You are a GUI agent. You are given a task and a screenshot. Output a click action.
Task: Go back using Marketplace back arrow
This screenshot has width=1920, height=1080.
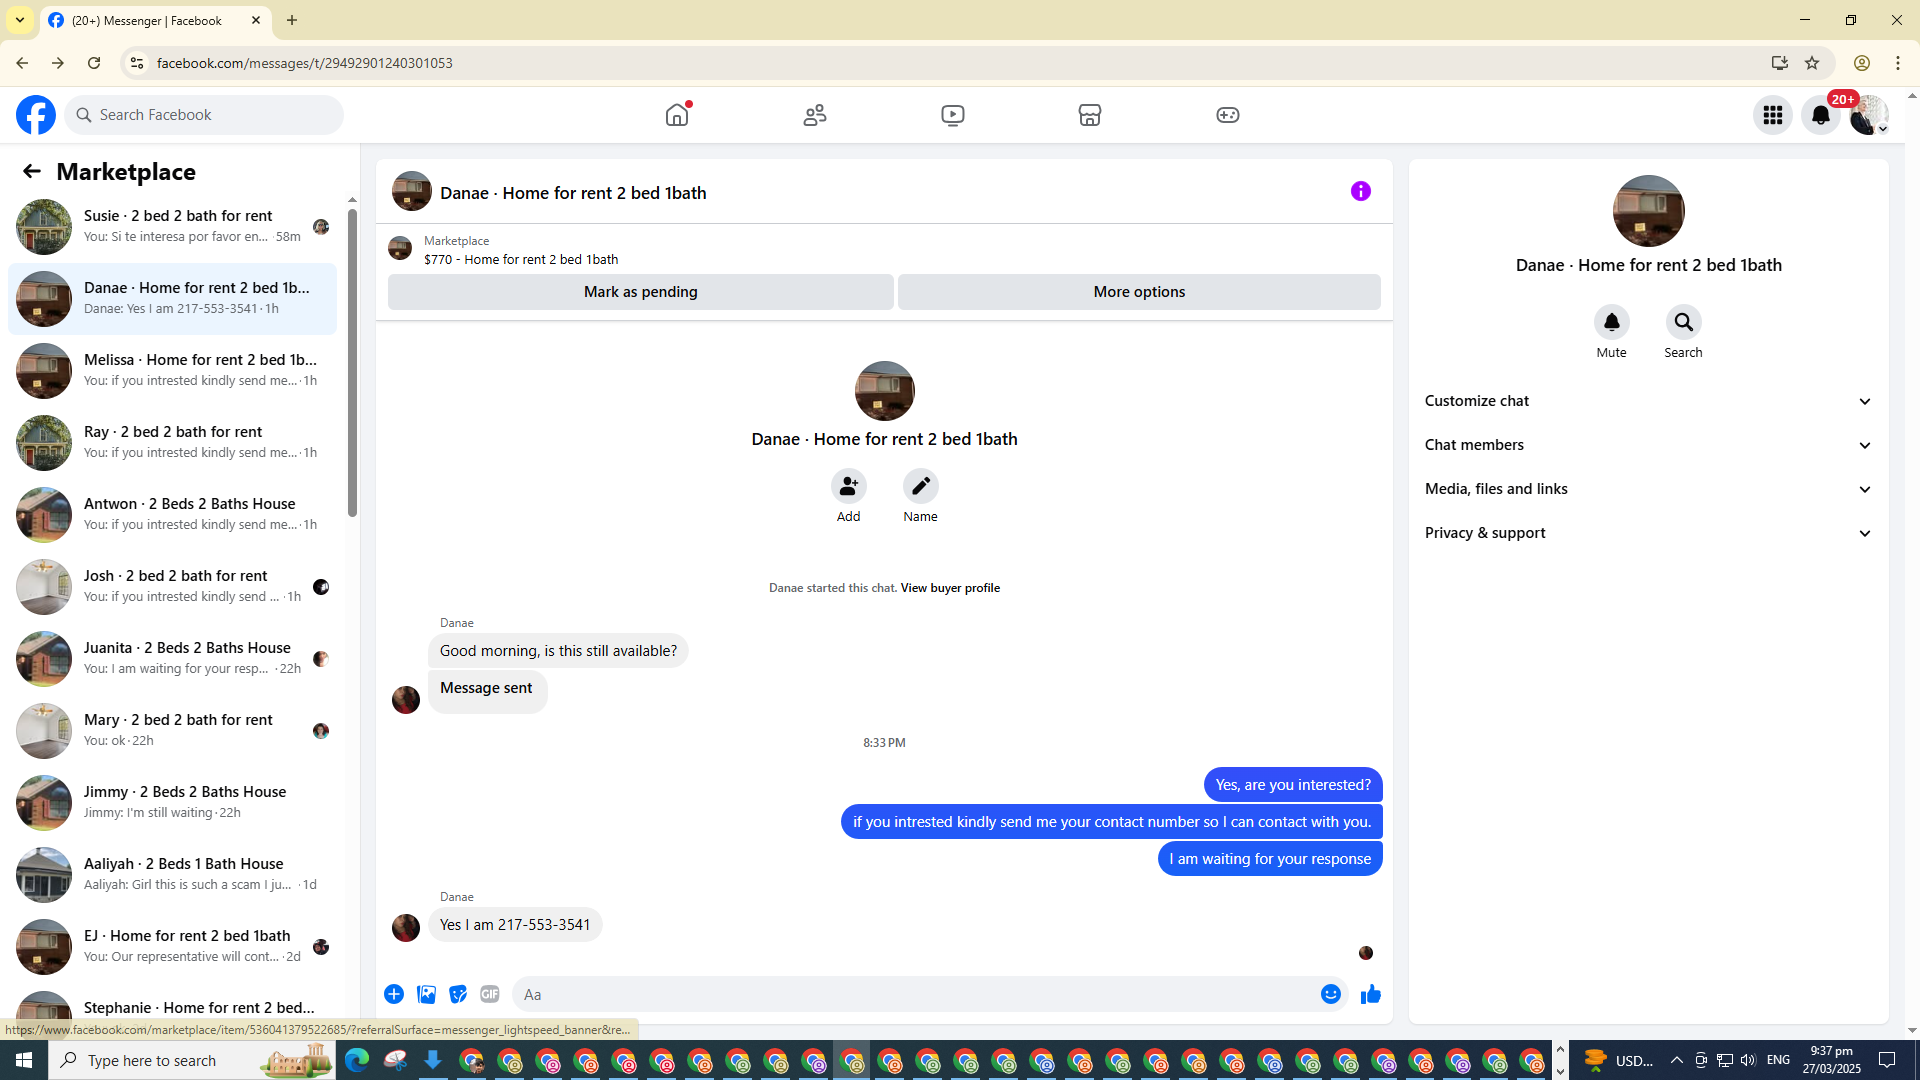pyautogui.click(x=32, y=172)
